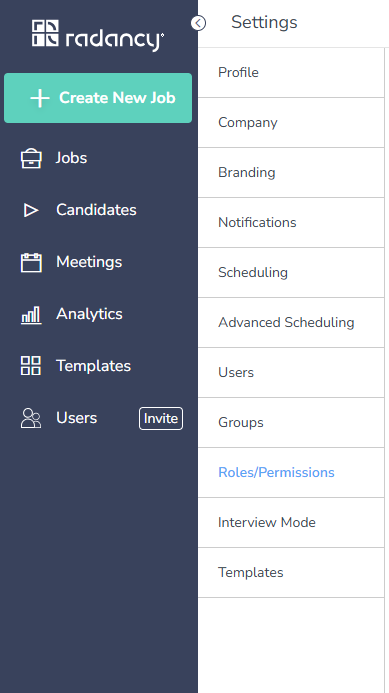The height and width of the screenshot is (693, 389).
Task: Select Users in the Settings list
Action: tap(291, 372)
